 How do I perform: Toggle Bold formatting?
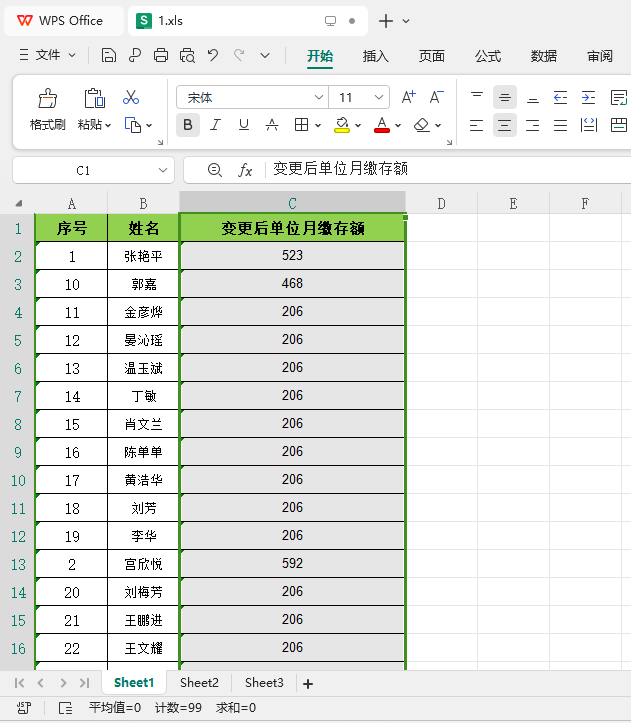tap(188, 125)
